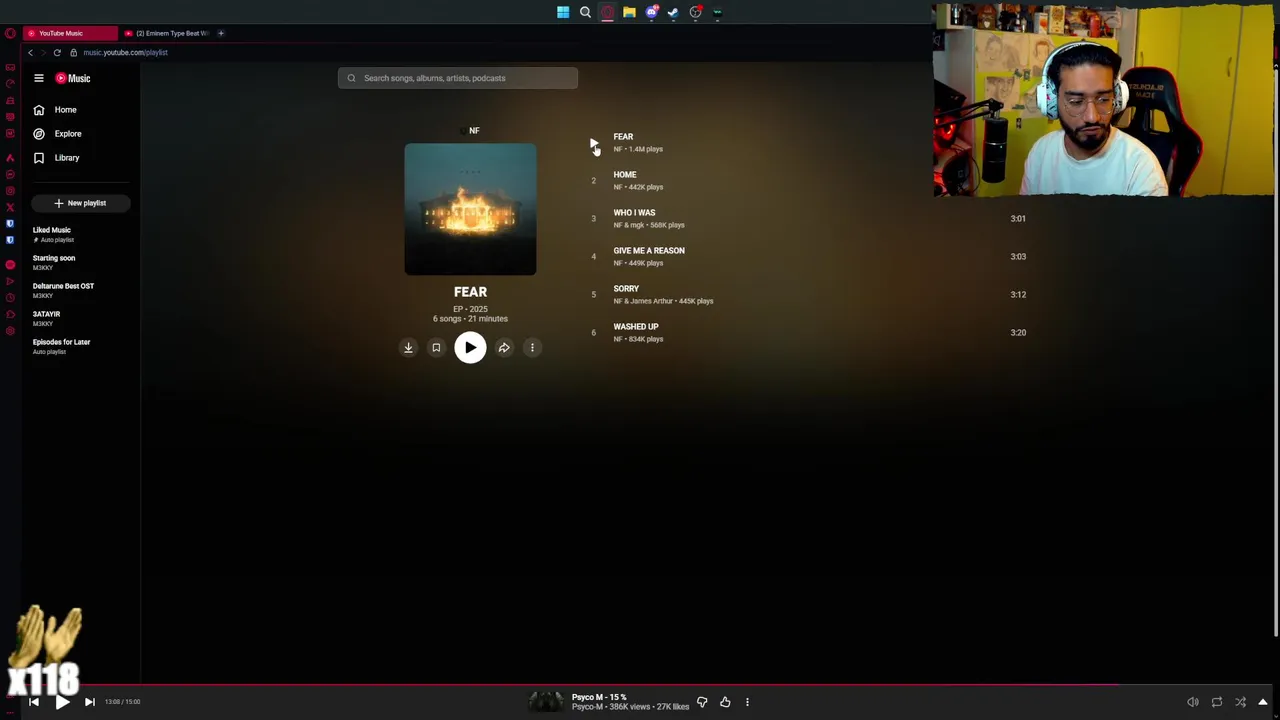Like the currently playing song
1280x720 pixels.
point(725,702)
